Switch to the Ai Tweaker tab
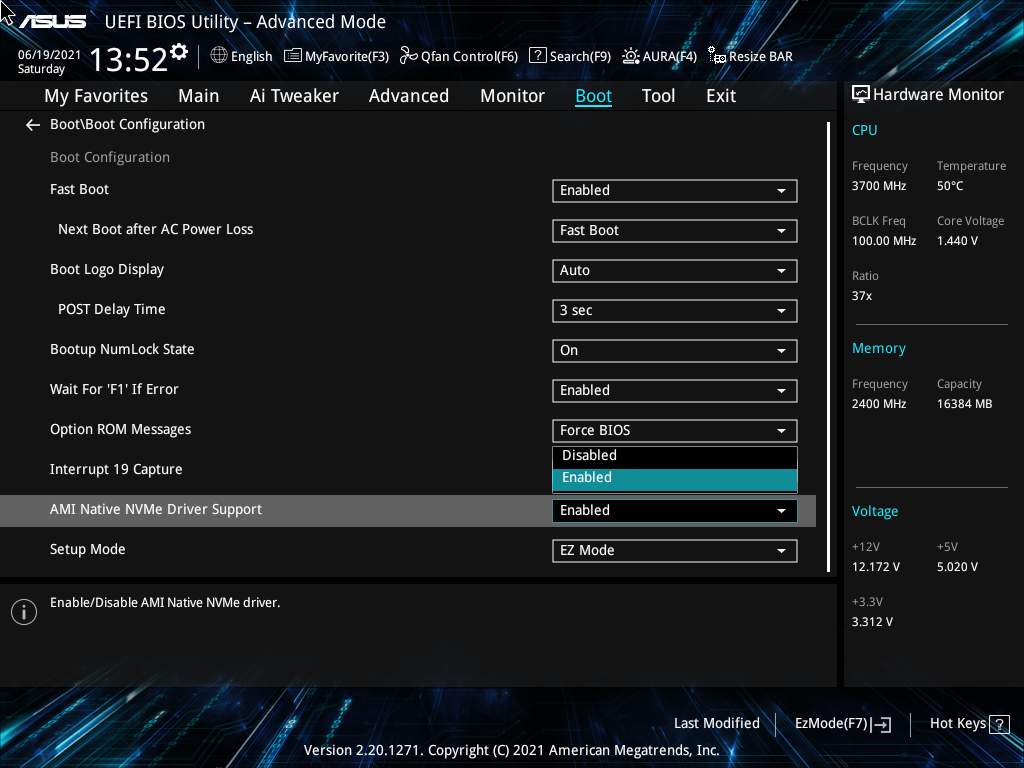Image resolution: width=1024 pixels, height=768 pixels. (294, 95)
